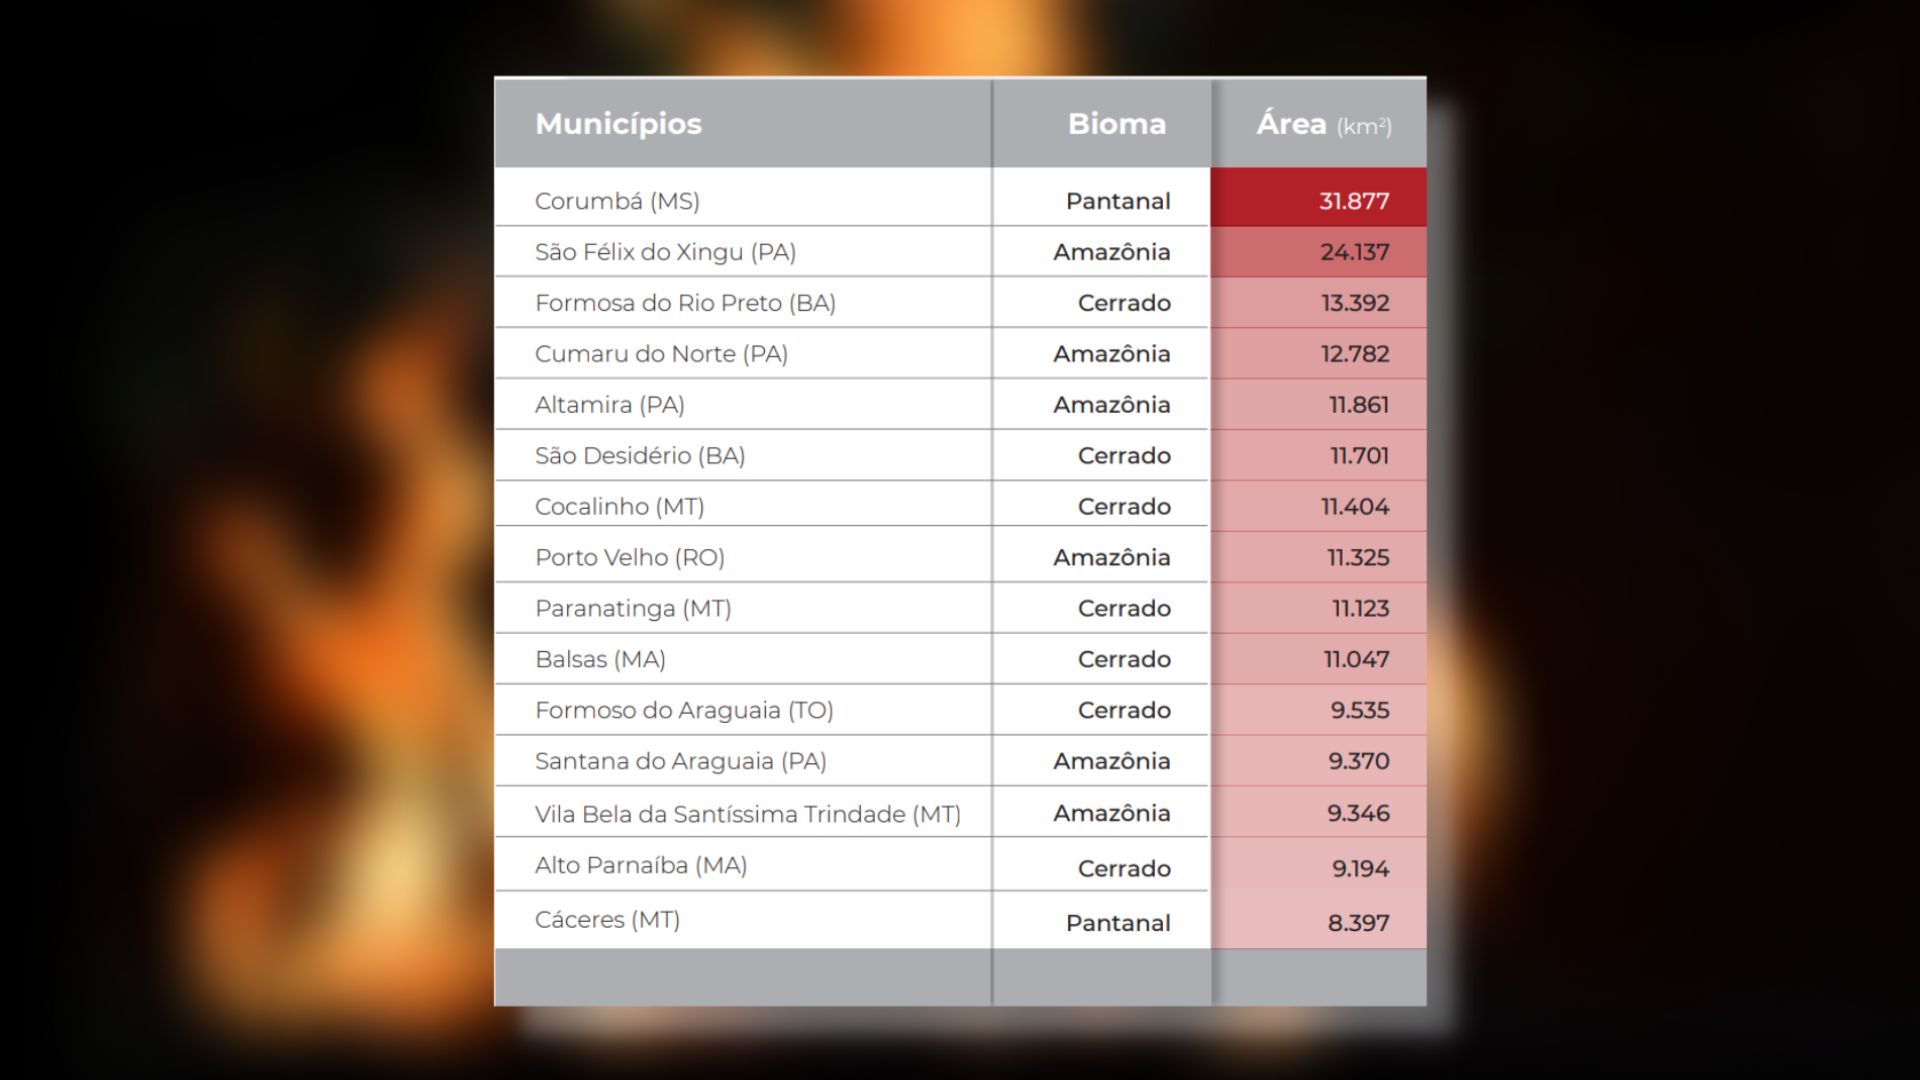Image resolution: width=1920 pixels, height=1080 pixels.
Task: Click the Altamira (PA) municipality name
Action: [609, 405]
